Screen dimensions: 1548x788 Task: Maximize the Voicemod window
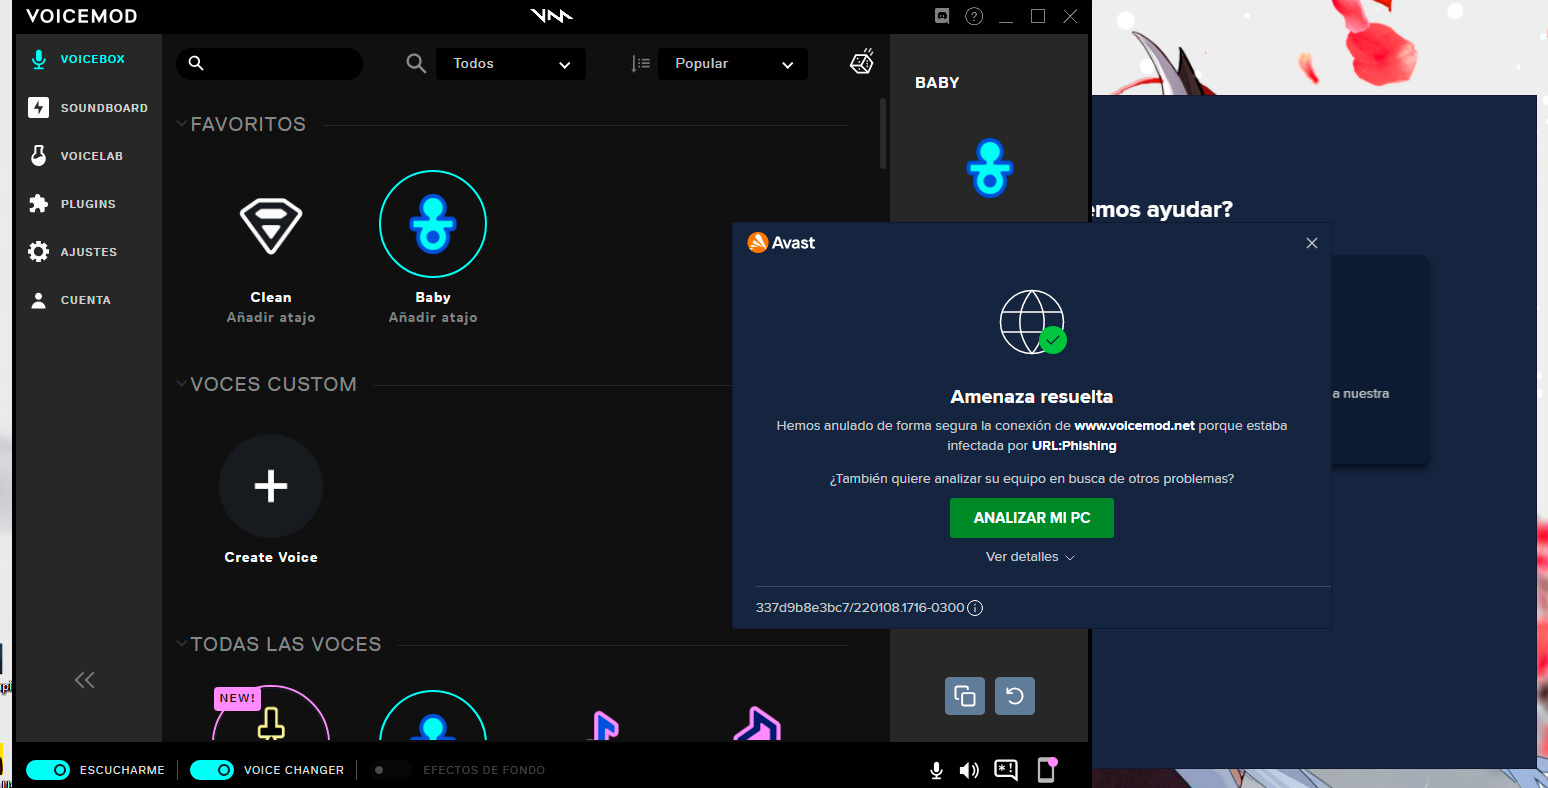[1038, 16]
